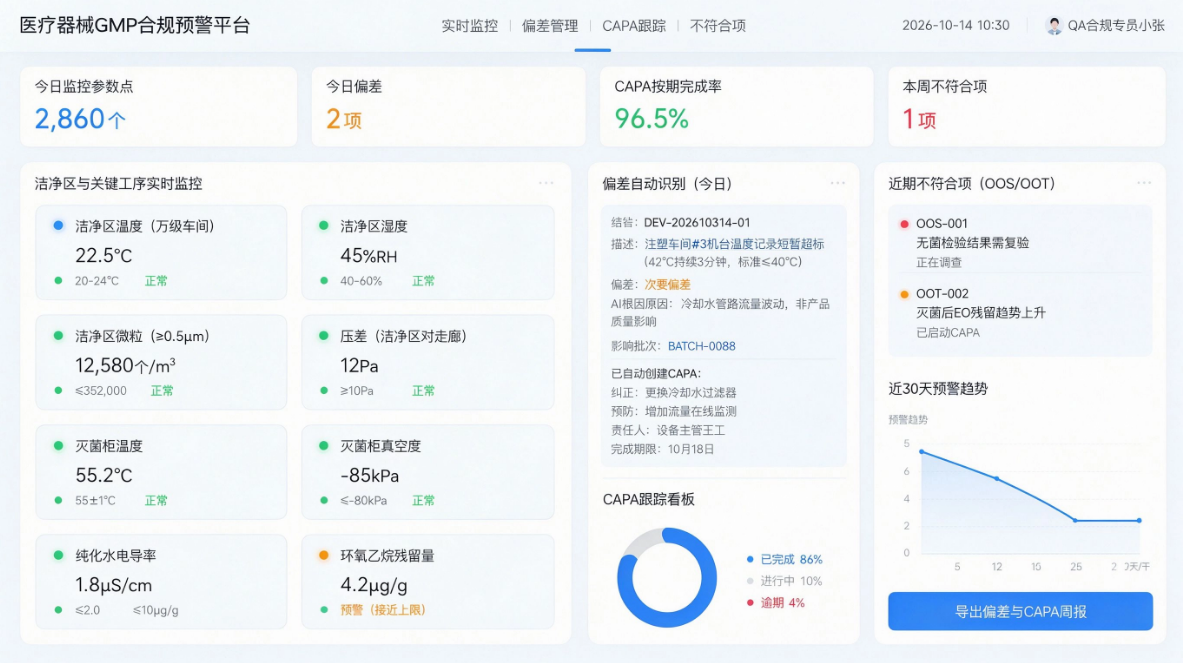The width and height of the screenshot is (1183, 663).
Task: Click the 逾期 4% legend entry
Action: [776, 603]
